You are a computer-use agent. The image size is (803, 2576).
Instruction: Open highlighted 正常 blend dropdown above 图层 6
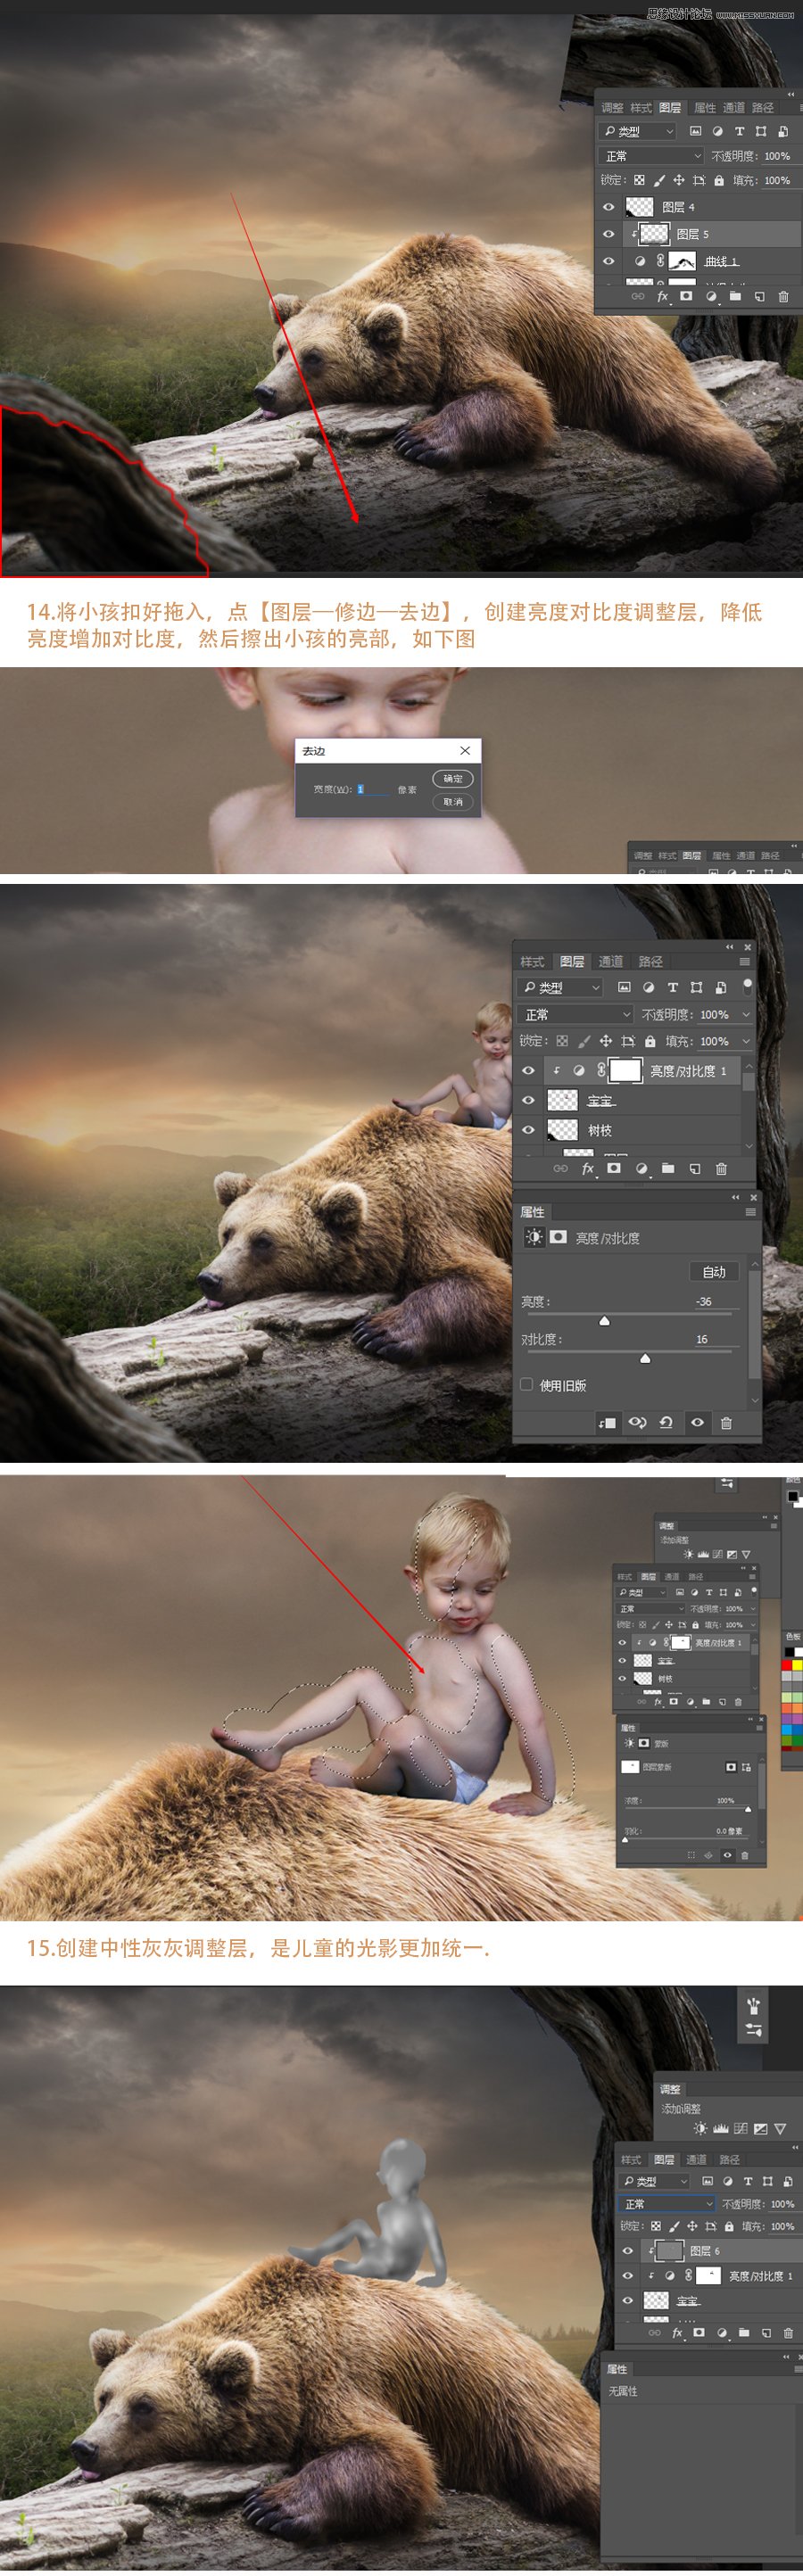[x=667, y=2203]
